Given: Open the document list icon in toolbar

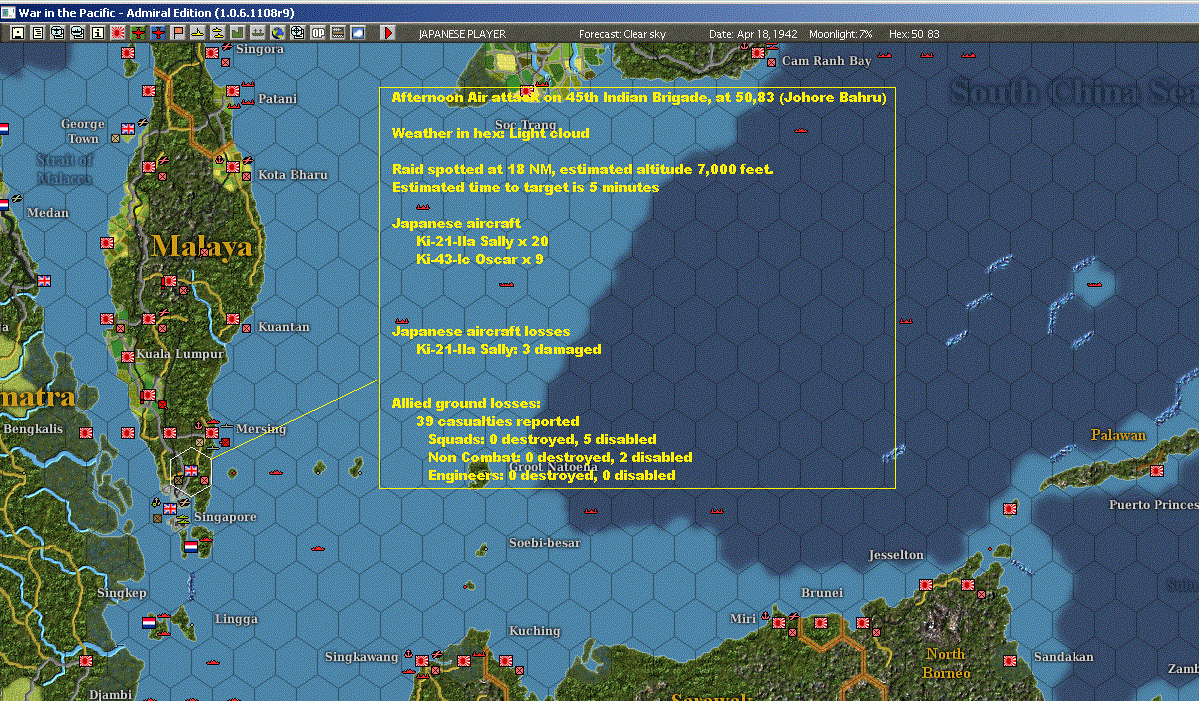Looking at the screenshot, I should 37,33.
